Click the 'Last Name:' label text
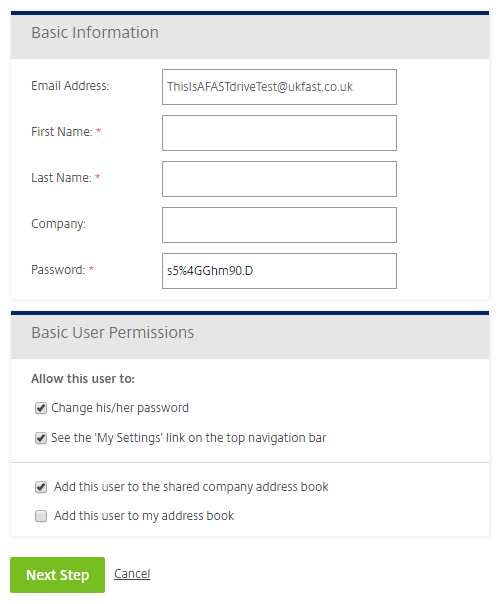Image resolution: width=501 pixels, height=604 pixels. tap(61, 178)
